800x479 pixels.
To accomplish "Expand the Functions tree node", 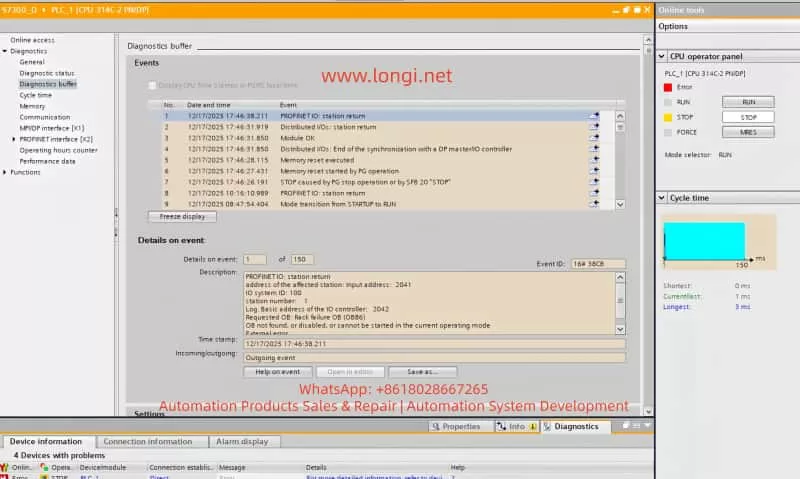I will point(5,172).
